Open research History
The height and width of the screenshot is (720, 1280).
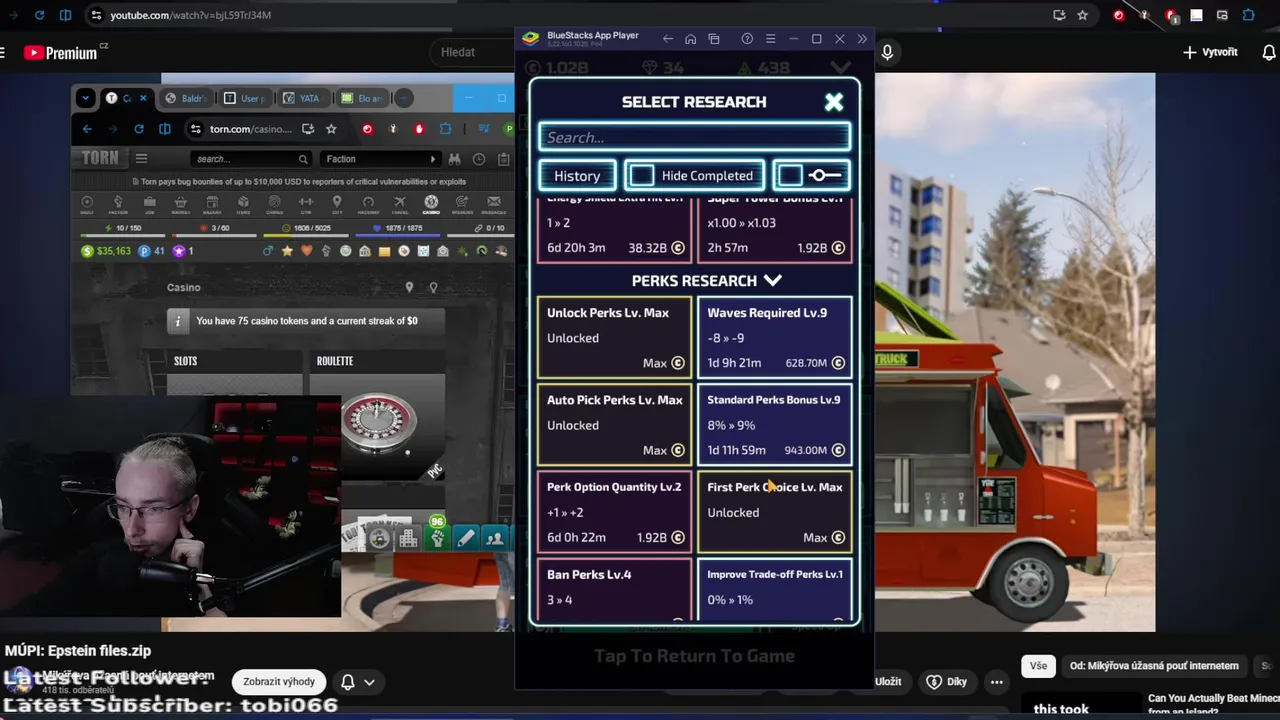(x=577, y=175)
